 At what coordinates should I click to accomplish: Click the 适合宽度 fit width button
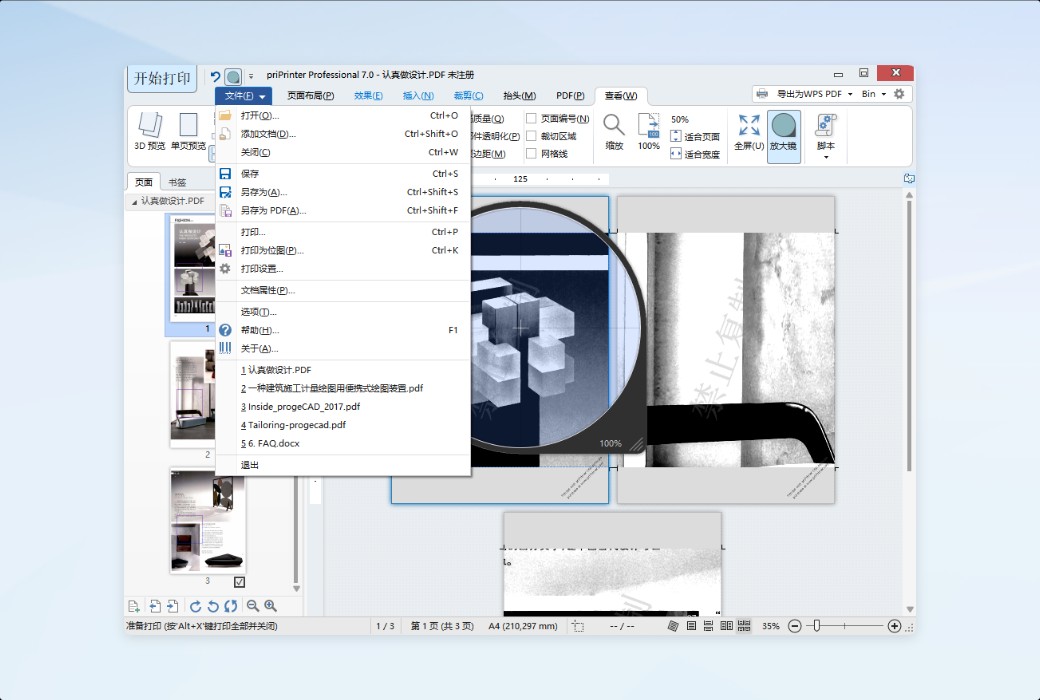[x=695, y=154]
